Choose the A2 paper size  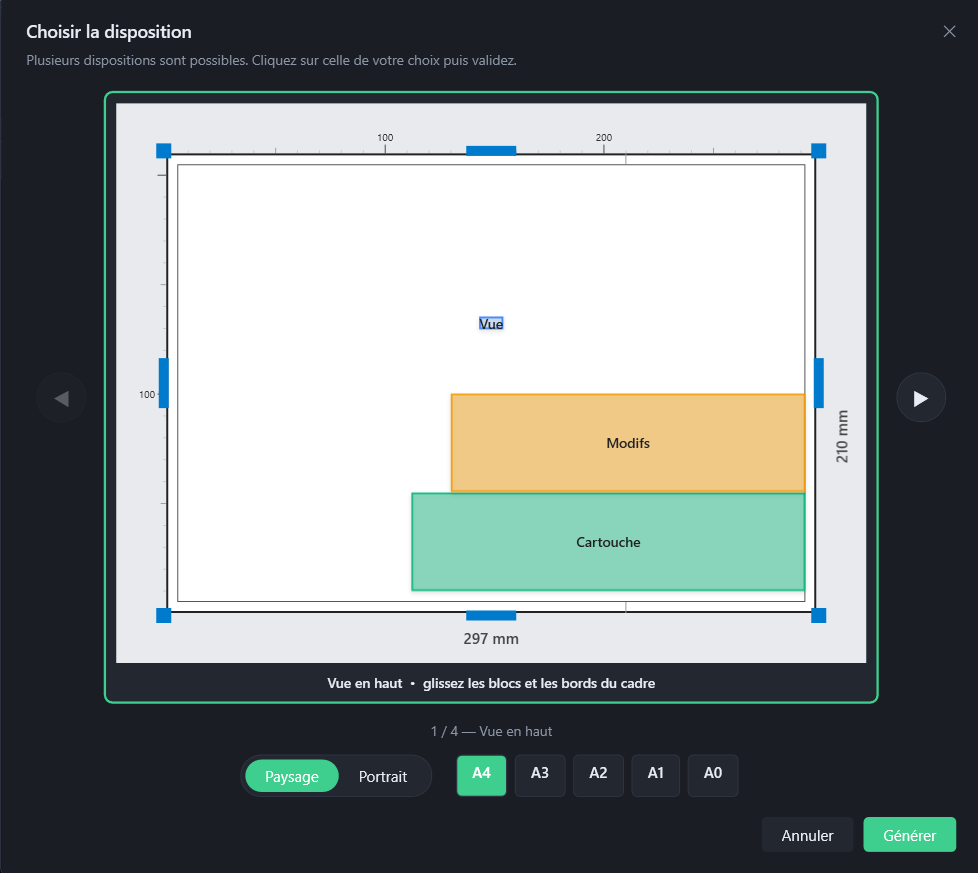598,775
